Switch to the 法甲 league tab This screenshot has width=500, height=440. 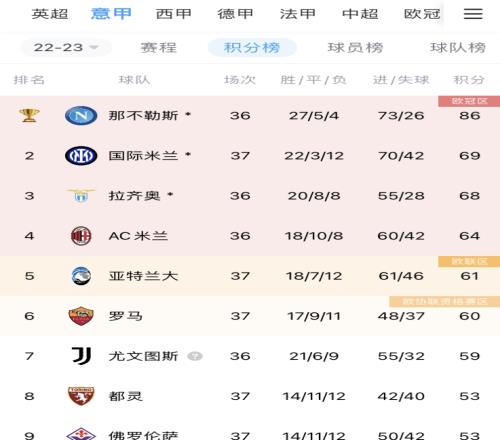298,14
